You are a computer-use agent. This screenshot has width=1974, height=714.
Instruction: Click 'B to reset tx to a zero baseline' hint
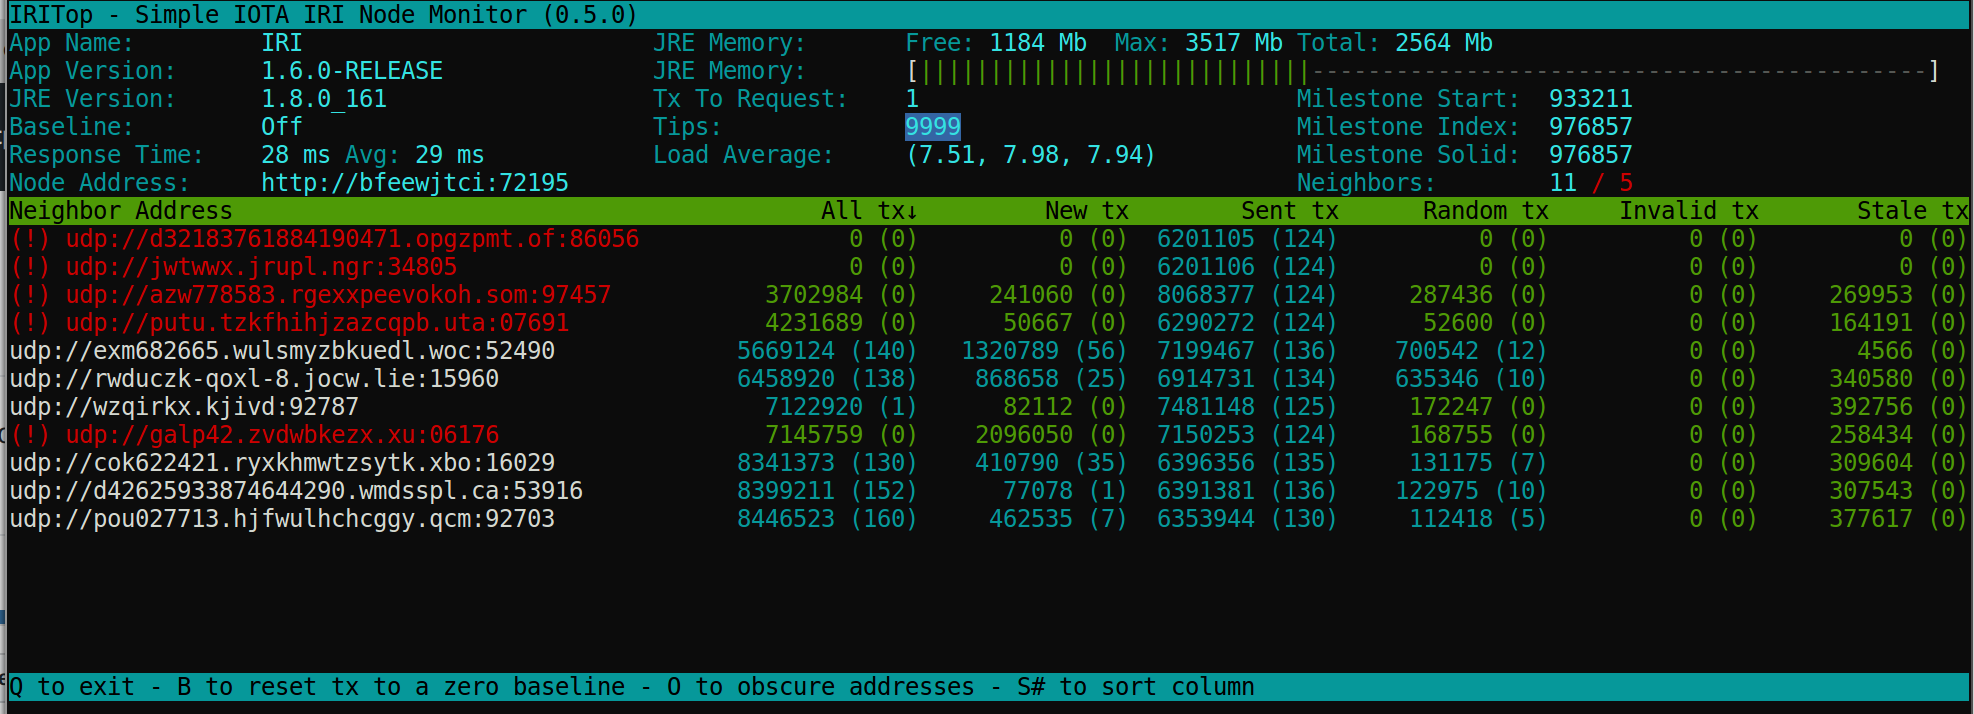(x=401, y=687)
